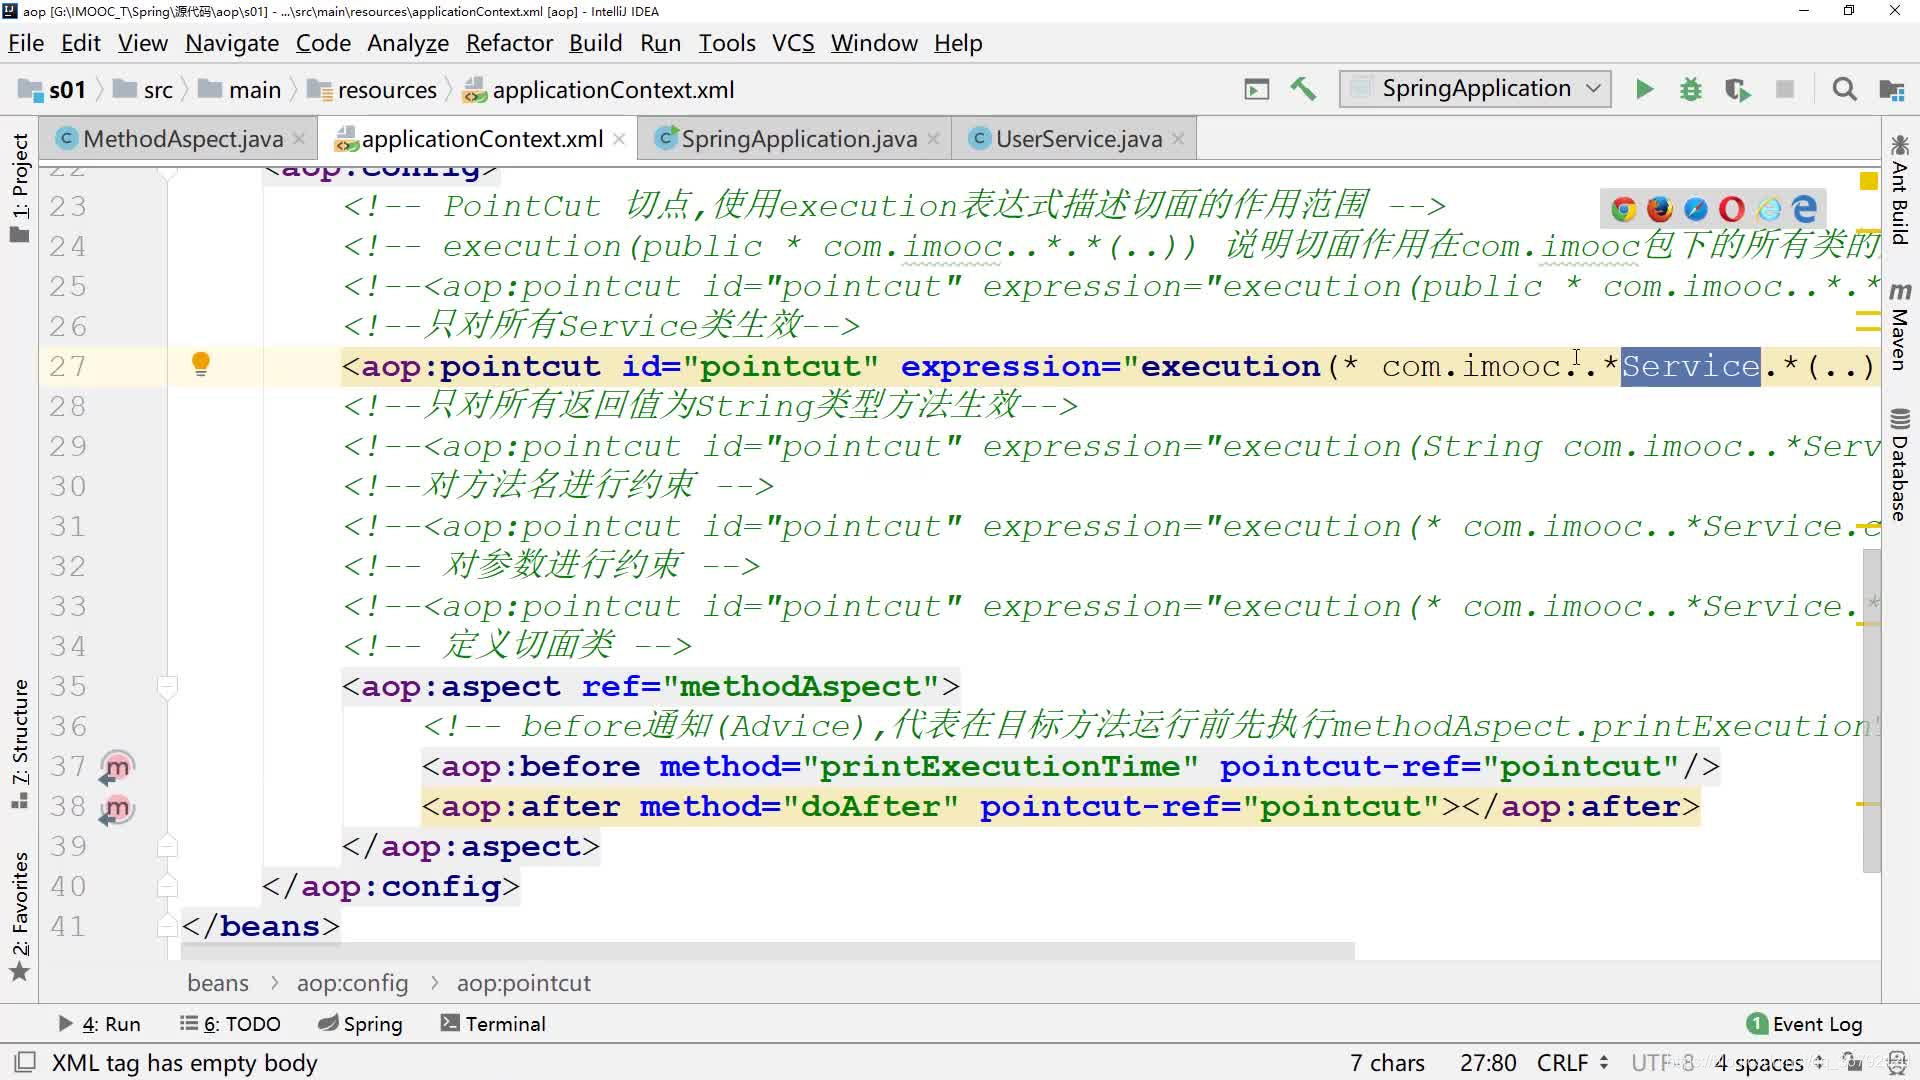The image size is (1920, 1080).
Task: Open the Database tool window
Action: 1899,465
